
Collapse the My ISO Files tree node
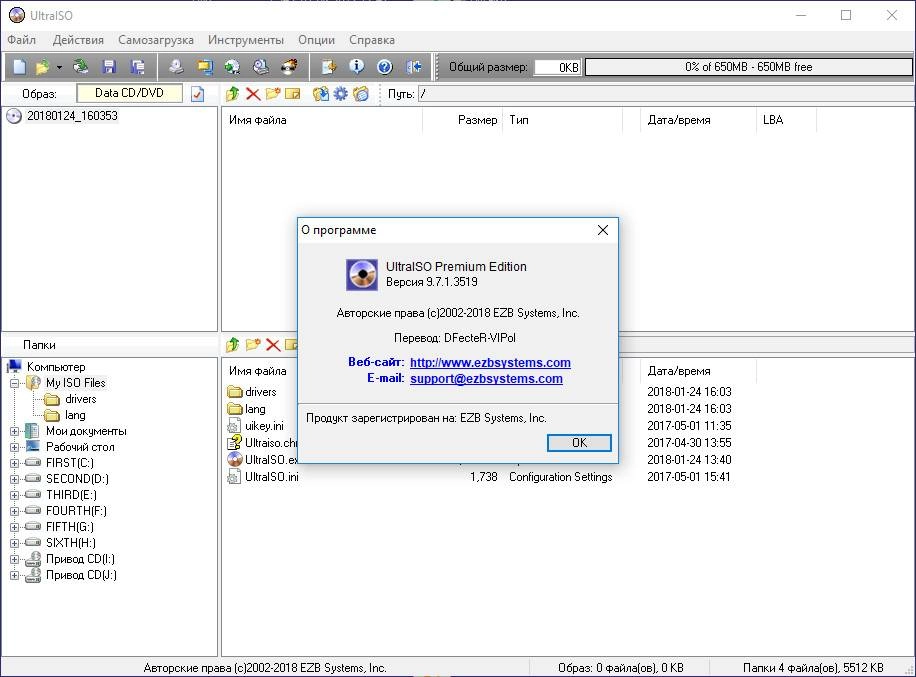tap(14, 383)
